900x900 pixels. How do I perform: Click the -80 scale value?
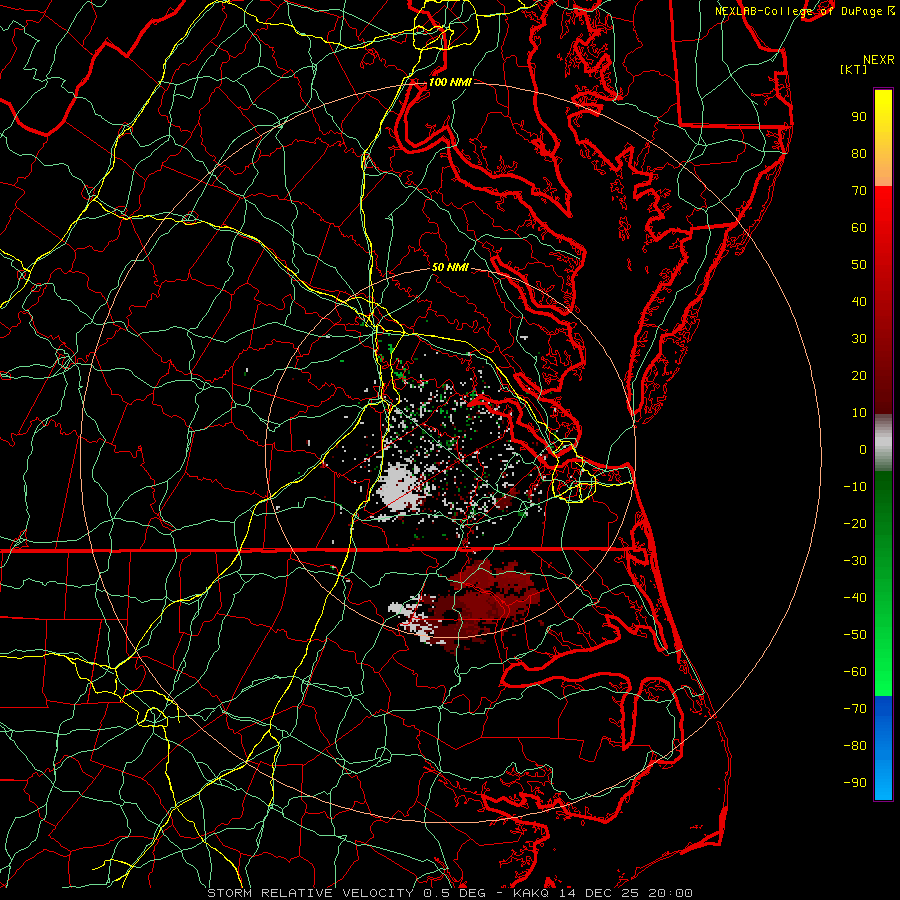(x=855, y=746)
